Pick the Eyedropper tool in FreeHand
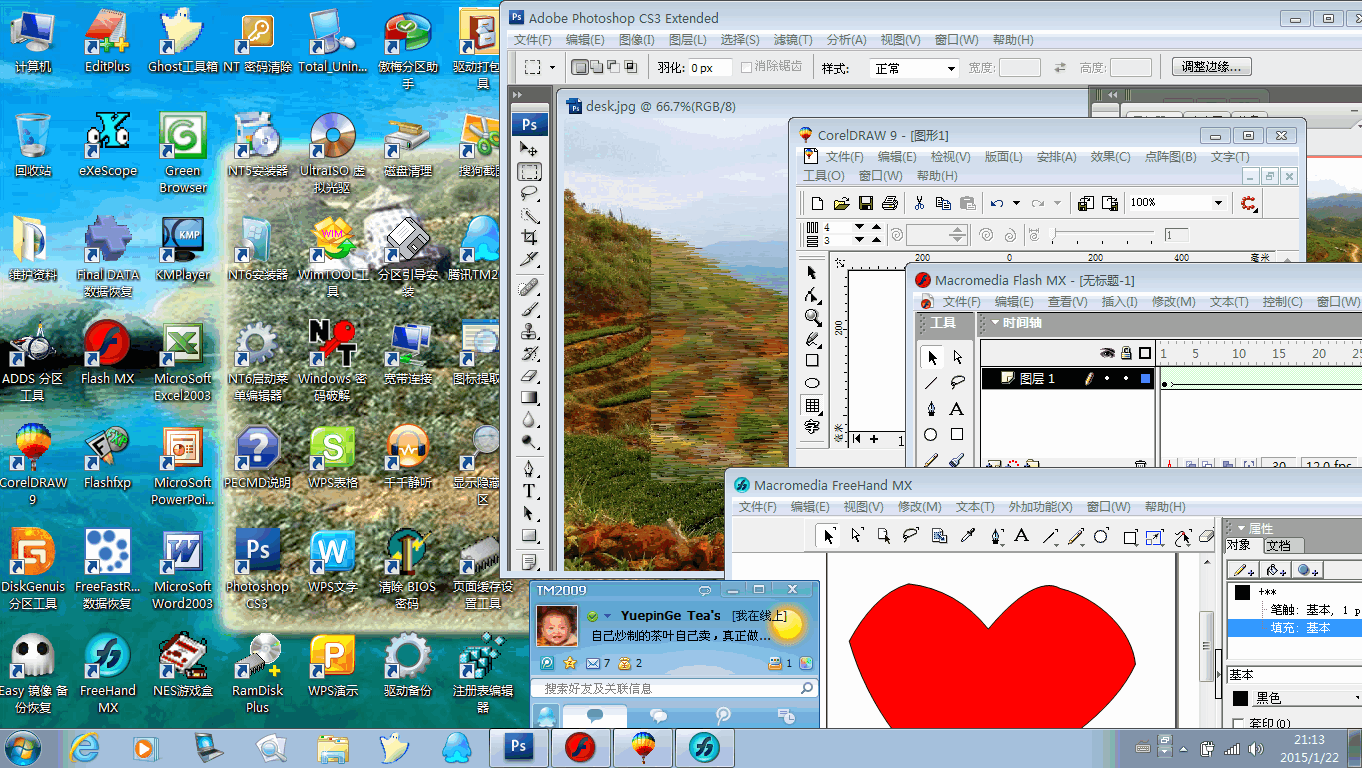This screenshot has height=768, width=1362. pyautogui.click(x=967, y=536)
